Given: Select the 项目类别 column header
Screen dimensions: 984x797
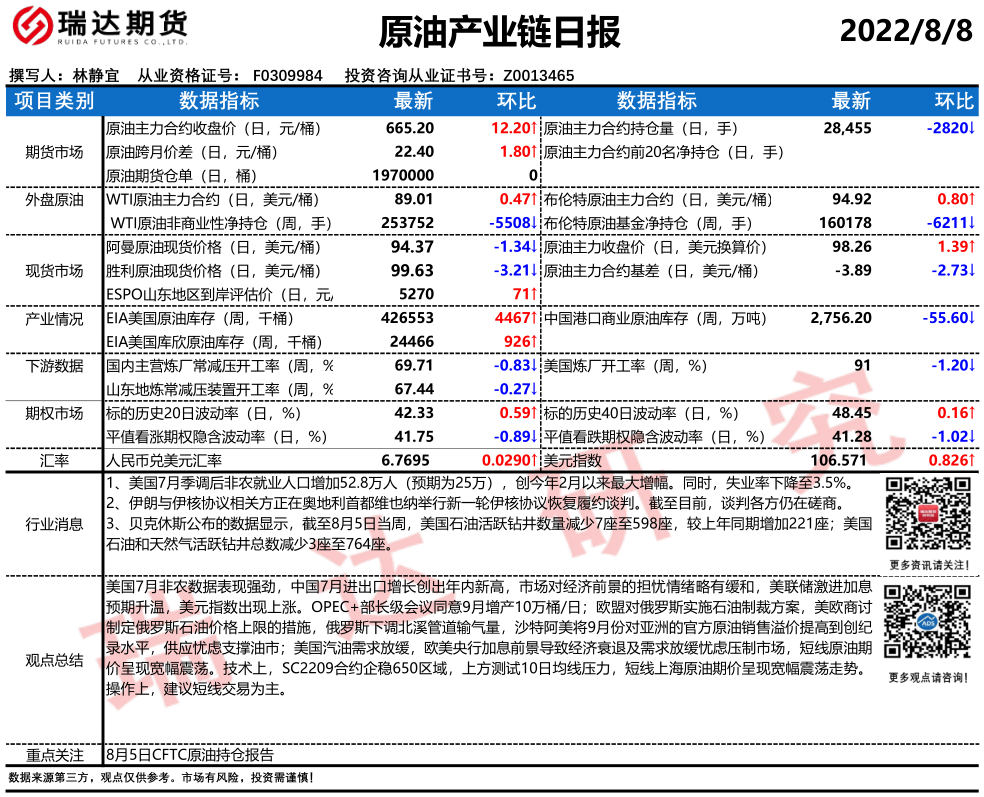Looking at the screenshot, I should (55, 101).
